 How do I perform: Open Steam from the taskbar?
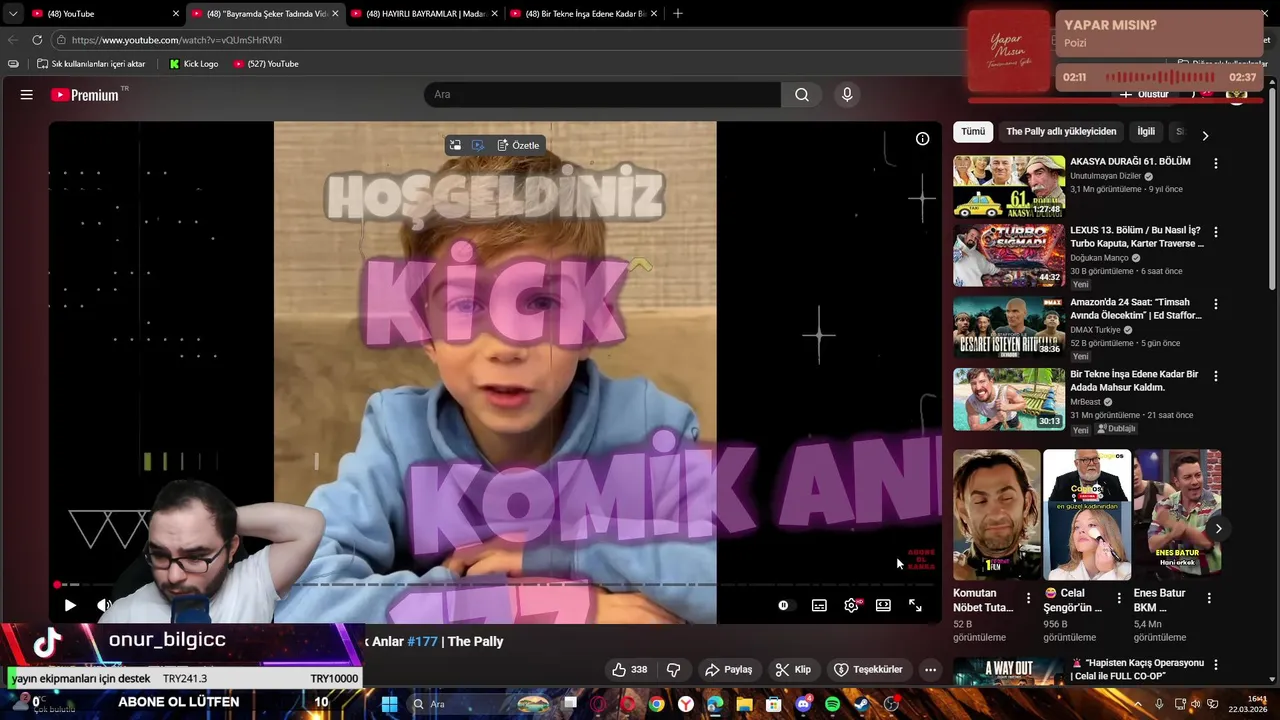click(863, 704)
